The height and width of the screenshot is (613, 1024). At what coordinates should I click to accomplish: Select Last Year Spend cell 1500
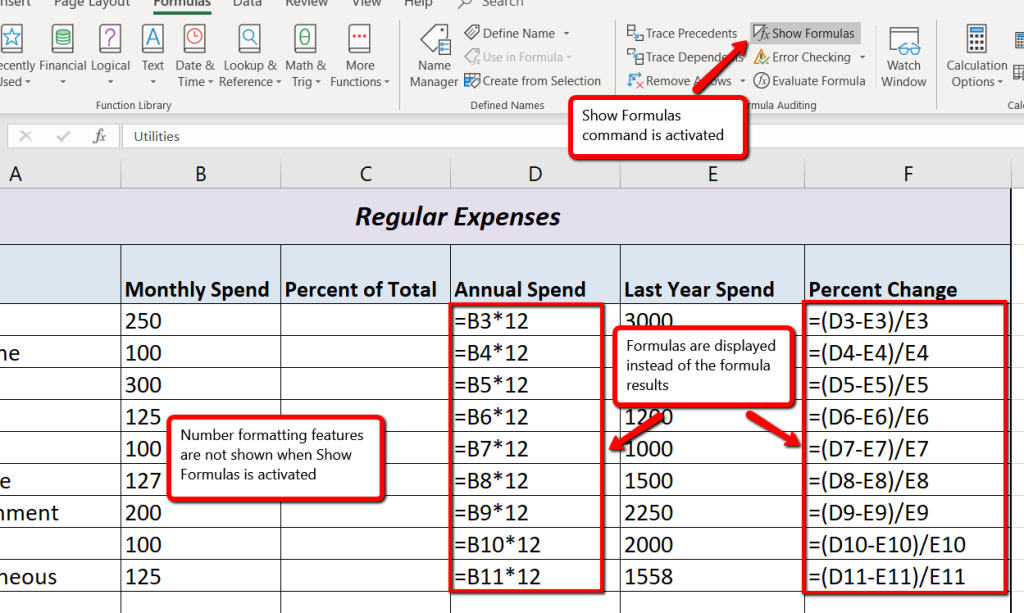pyautogui.click(x=712, y=480)
